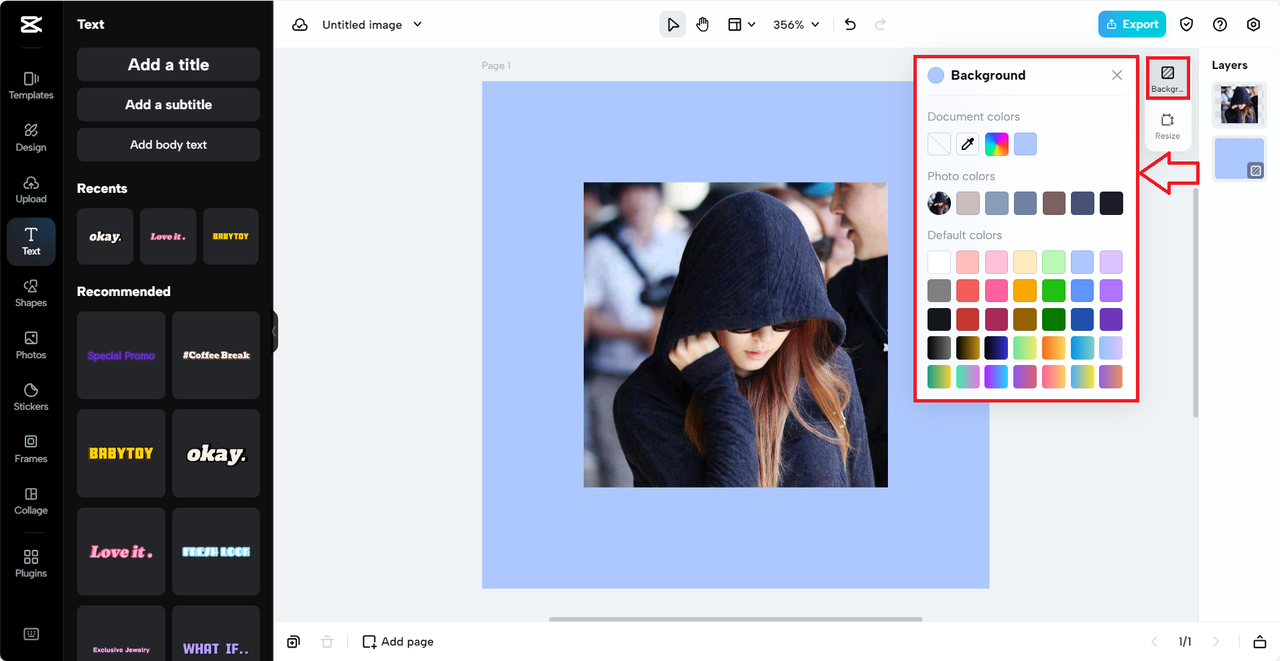Click the Redo arrow
1280x661 pixels.
pyautogui.click(x=880, y=25)
